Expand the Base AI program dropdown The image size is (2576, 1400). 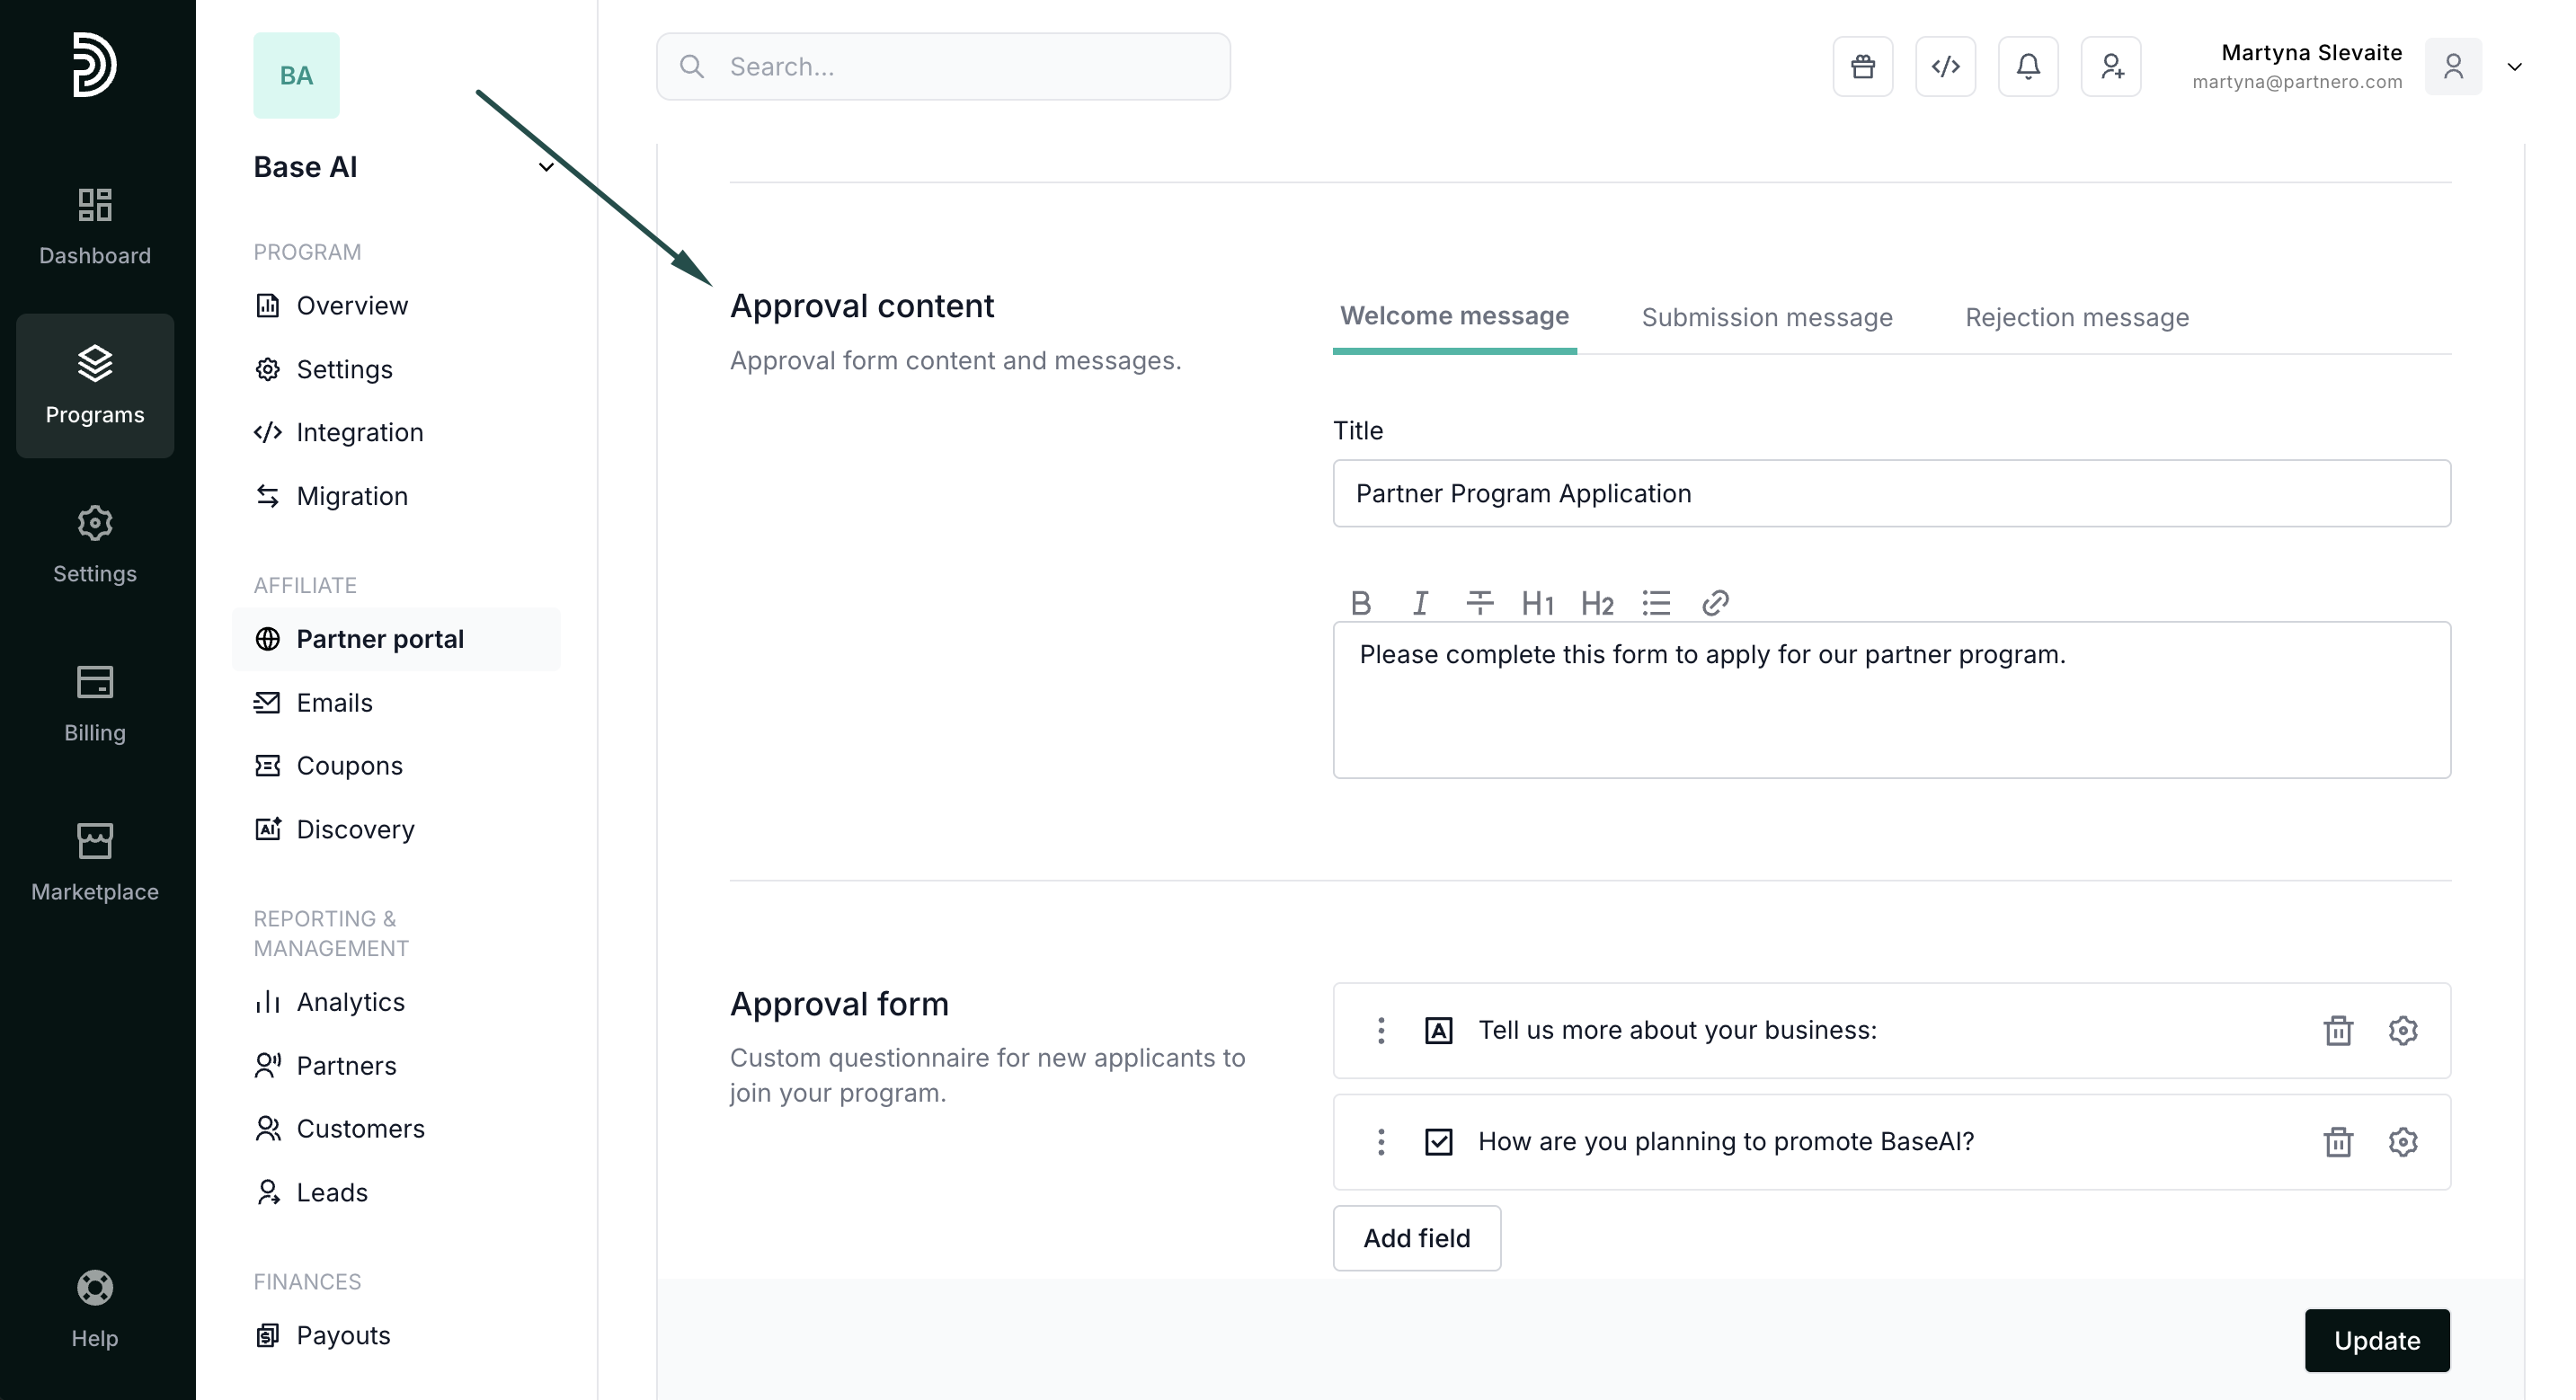tap(546, 167)
